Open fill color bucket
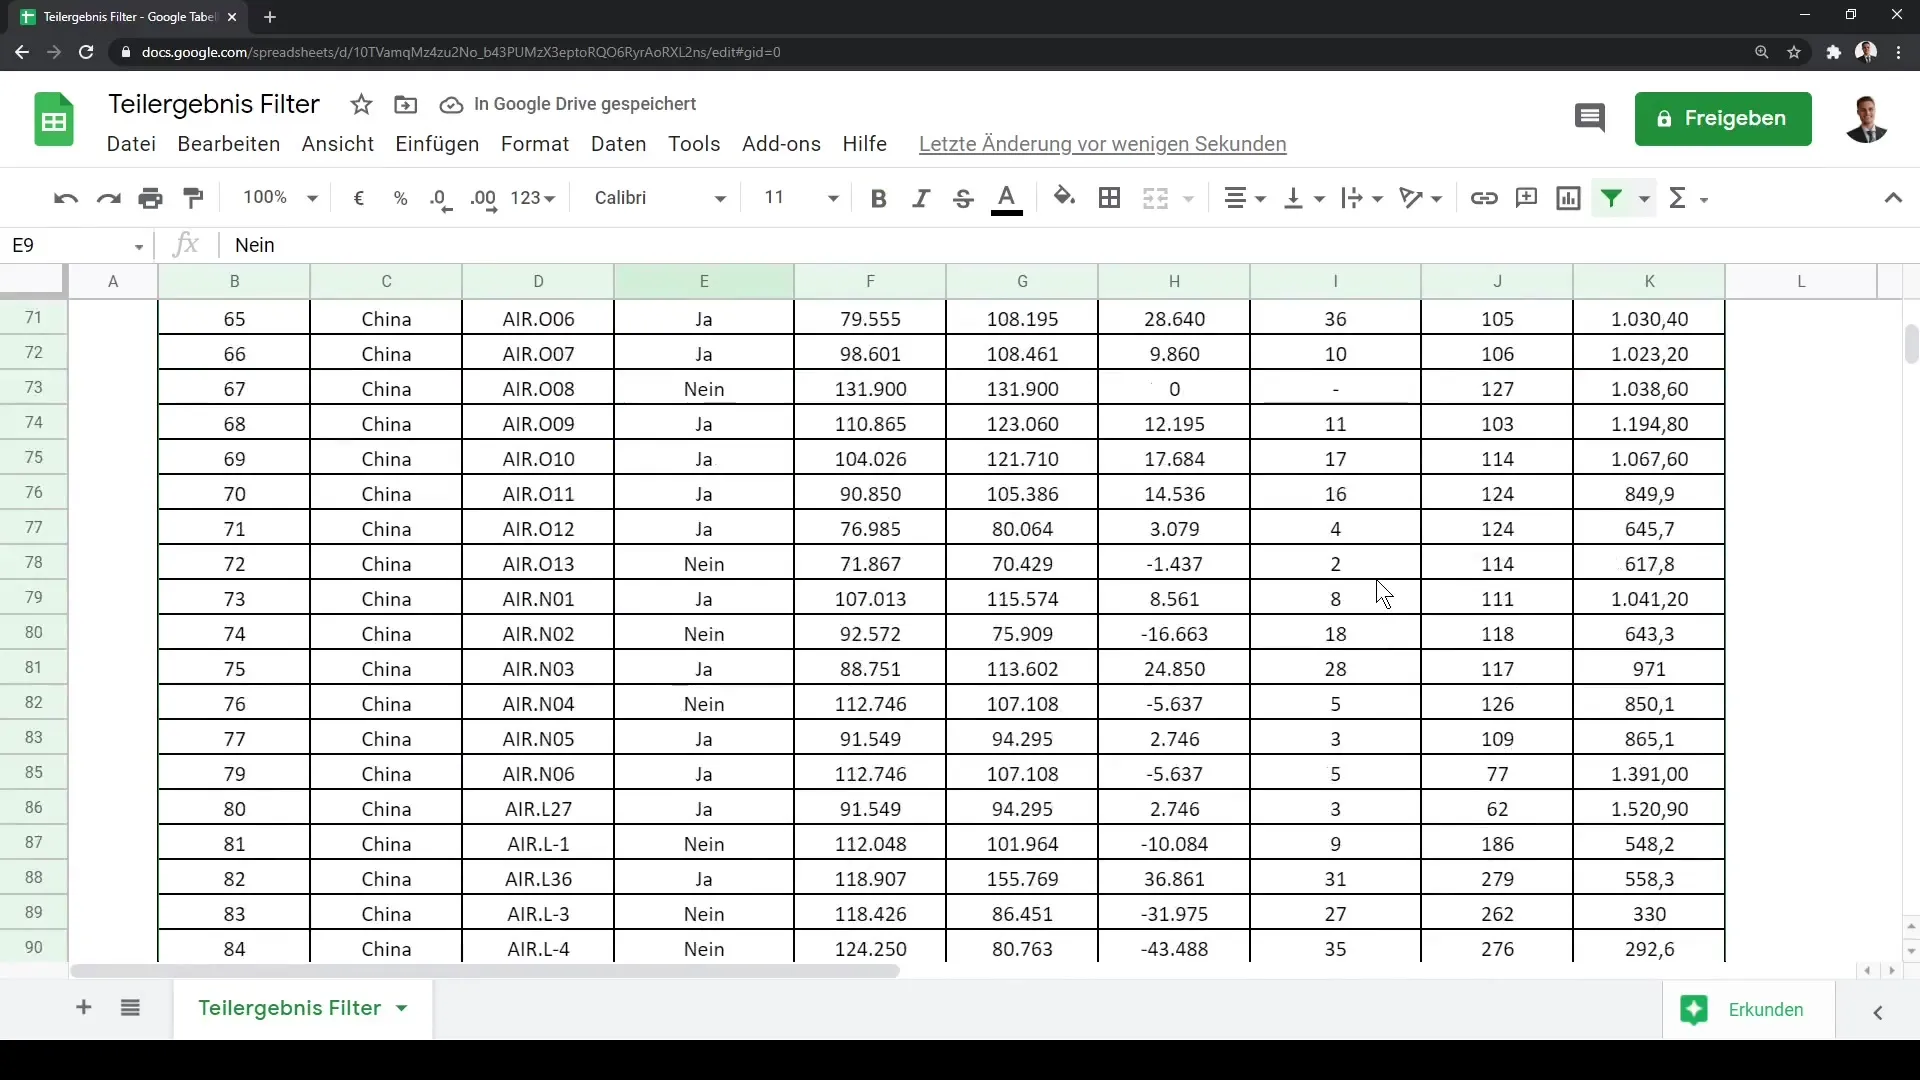The height and width of the screenshot is (1080, 1920). [x=1065, y=197]
